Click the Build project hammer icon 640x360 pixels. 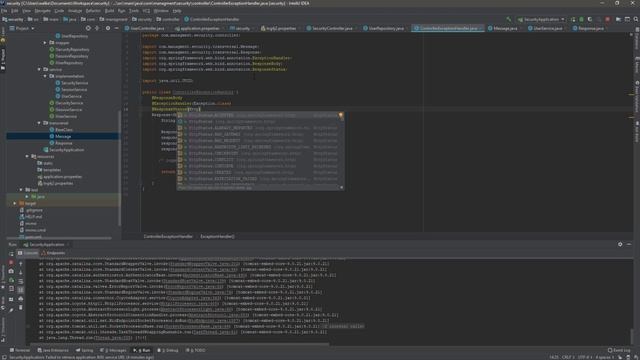pos(509,19)
